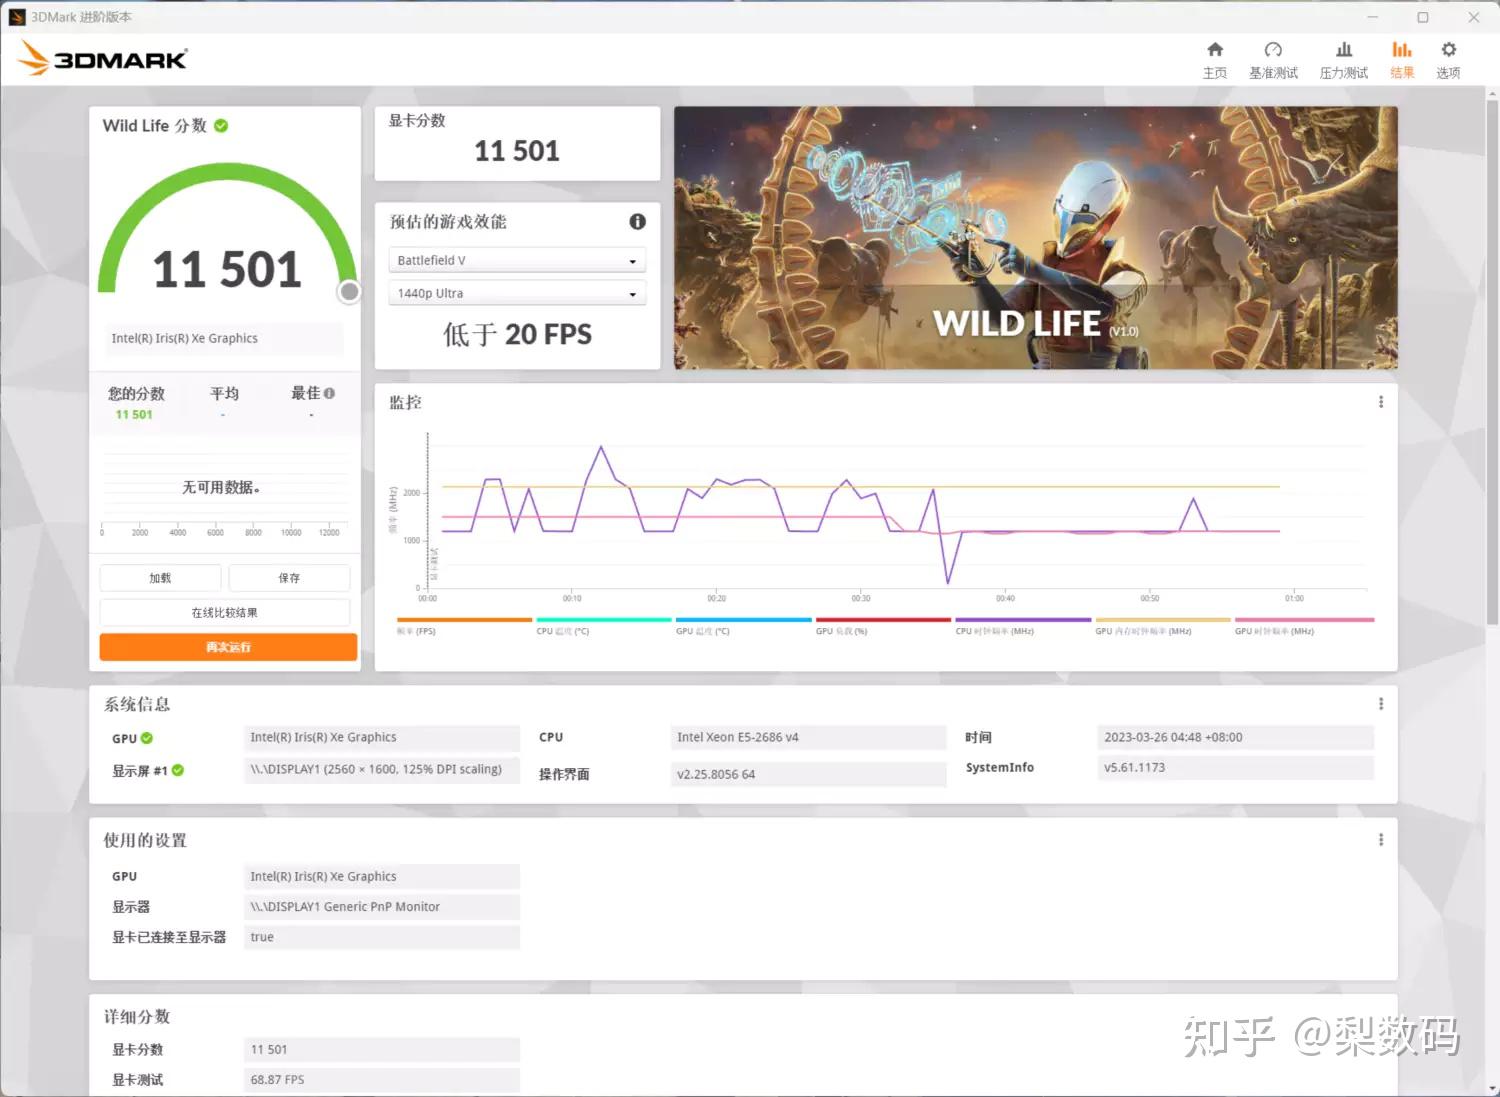This screenshot has height=1097, width=1500.
Task: Click the info icon next to 最佳 score
Action: (327, 392)
